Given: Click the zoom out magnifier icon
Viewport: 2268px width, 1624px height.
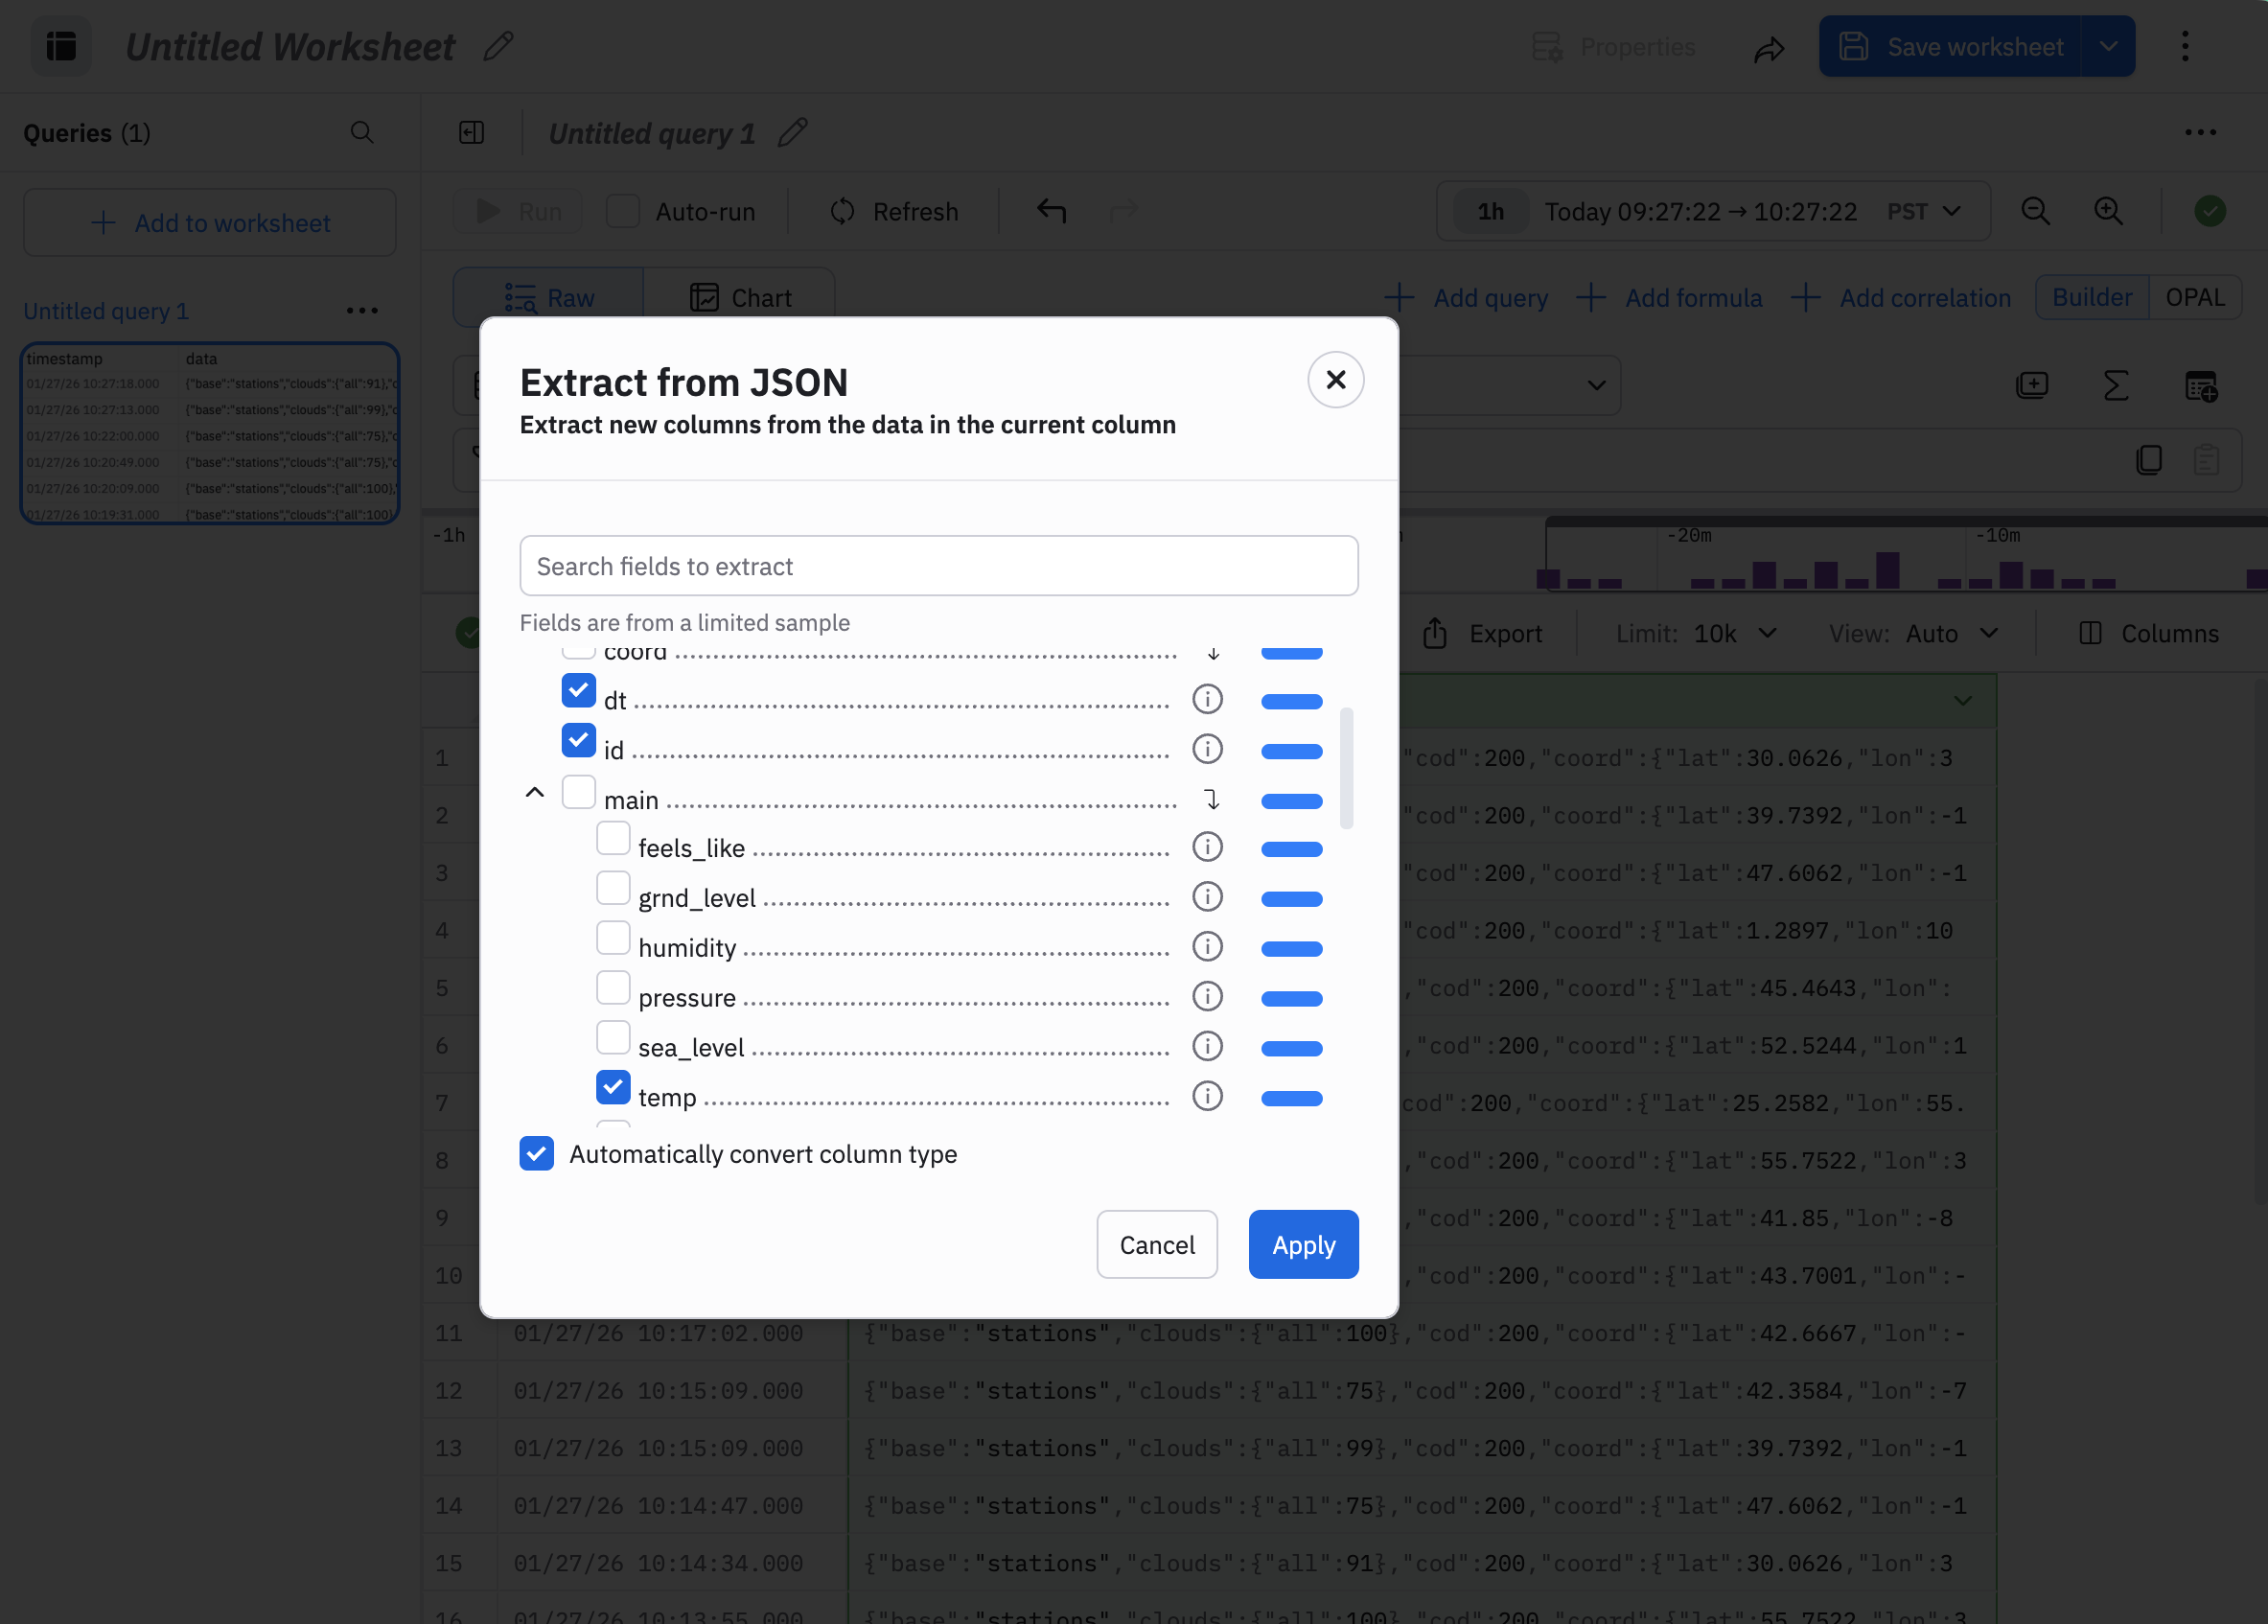Looking at the screenshot, I should [2034, 211].
